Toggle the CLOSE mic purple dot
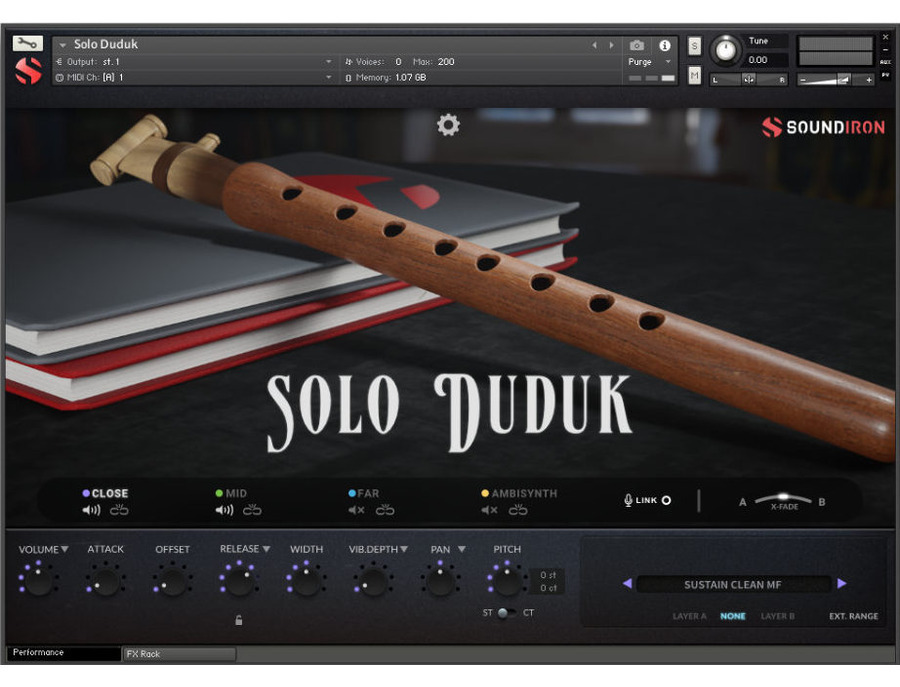 86,493
